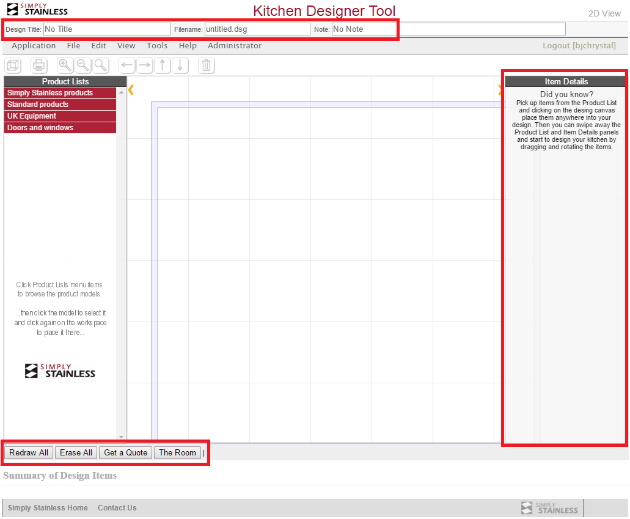The image size is (630, 519).
Task: Open the Simply Stainless Home footer link
Action: 48,508
